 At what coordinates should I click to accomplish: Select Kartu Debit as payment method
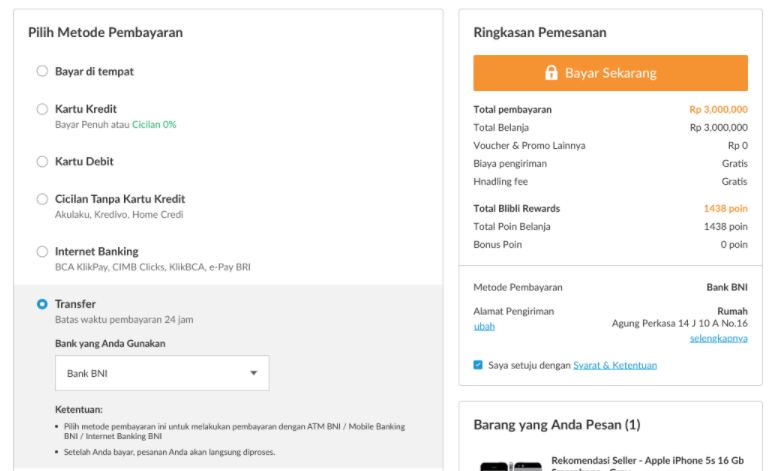[x=42, y=161]
